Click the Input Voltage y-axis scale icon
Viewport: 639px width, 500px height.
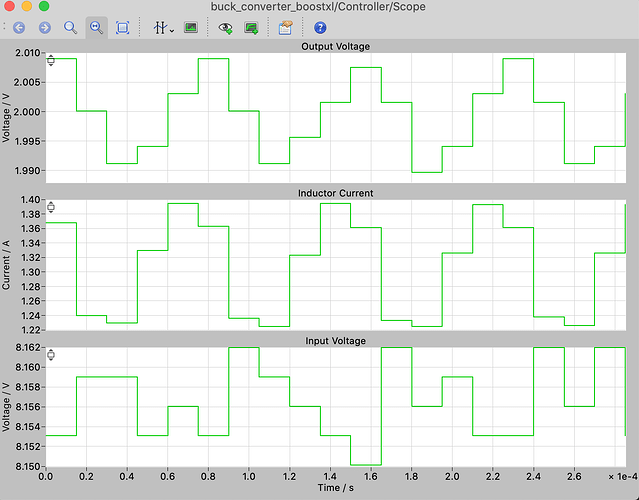tap(51, 355)
